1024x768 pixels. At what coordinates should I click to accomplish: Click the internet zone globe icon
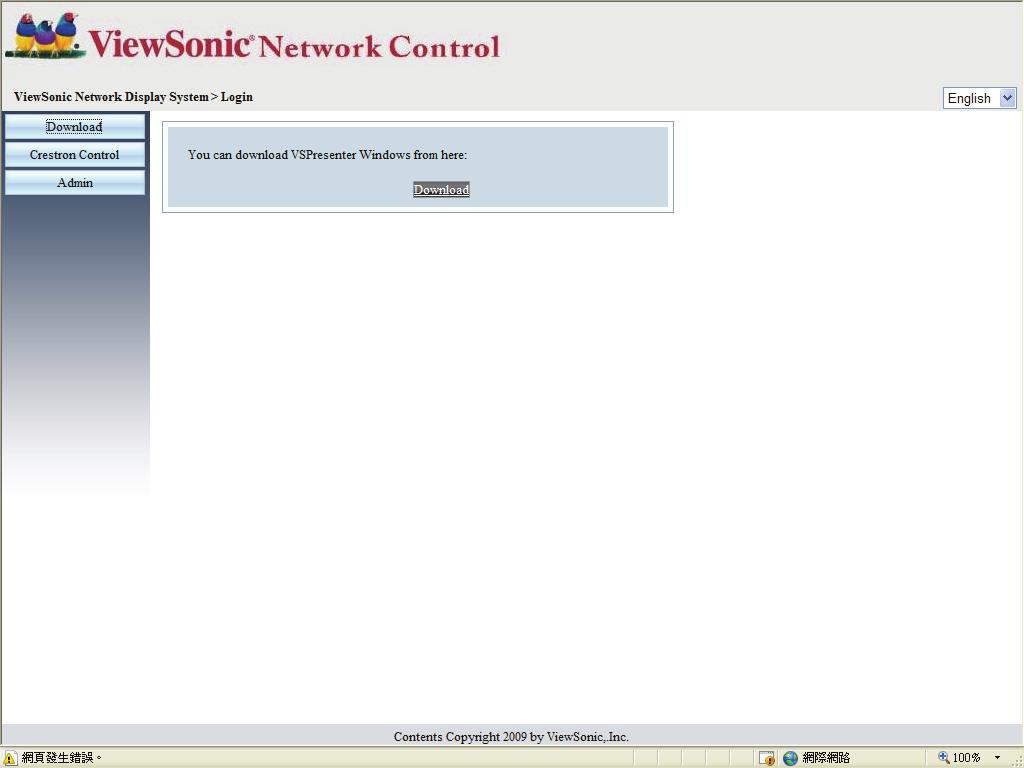(791, 758)
